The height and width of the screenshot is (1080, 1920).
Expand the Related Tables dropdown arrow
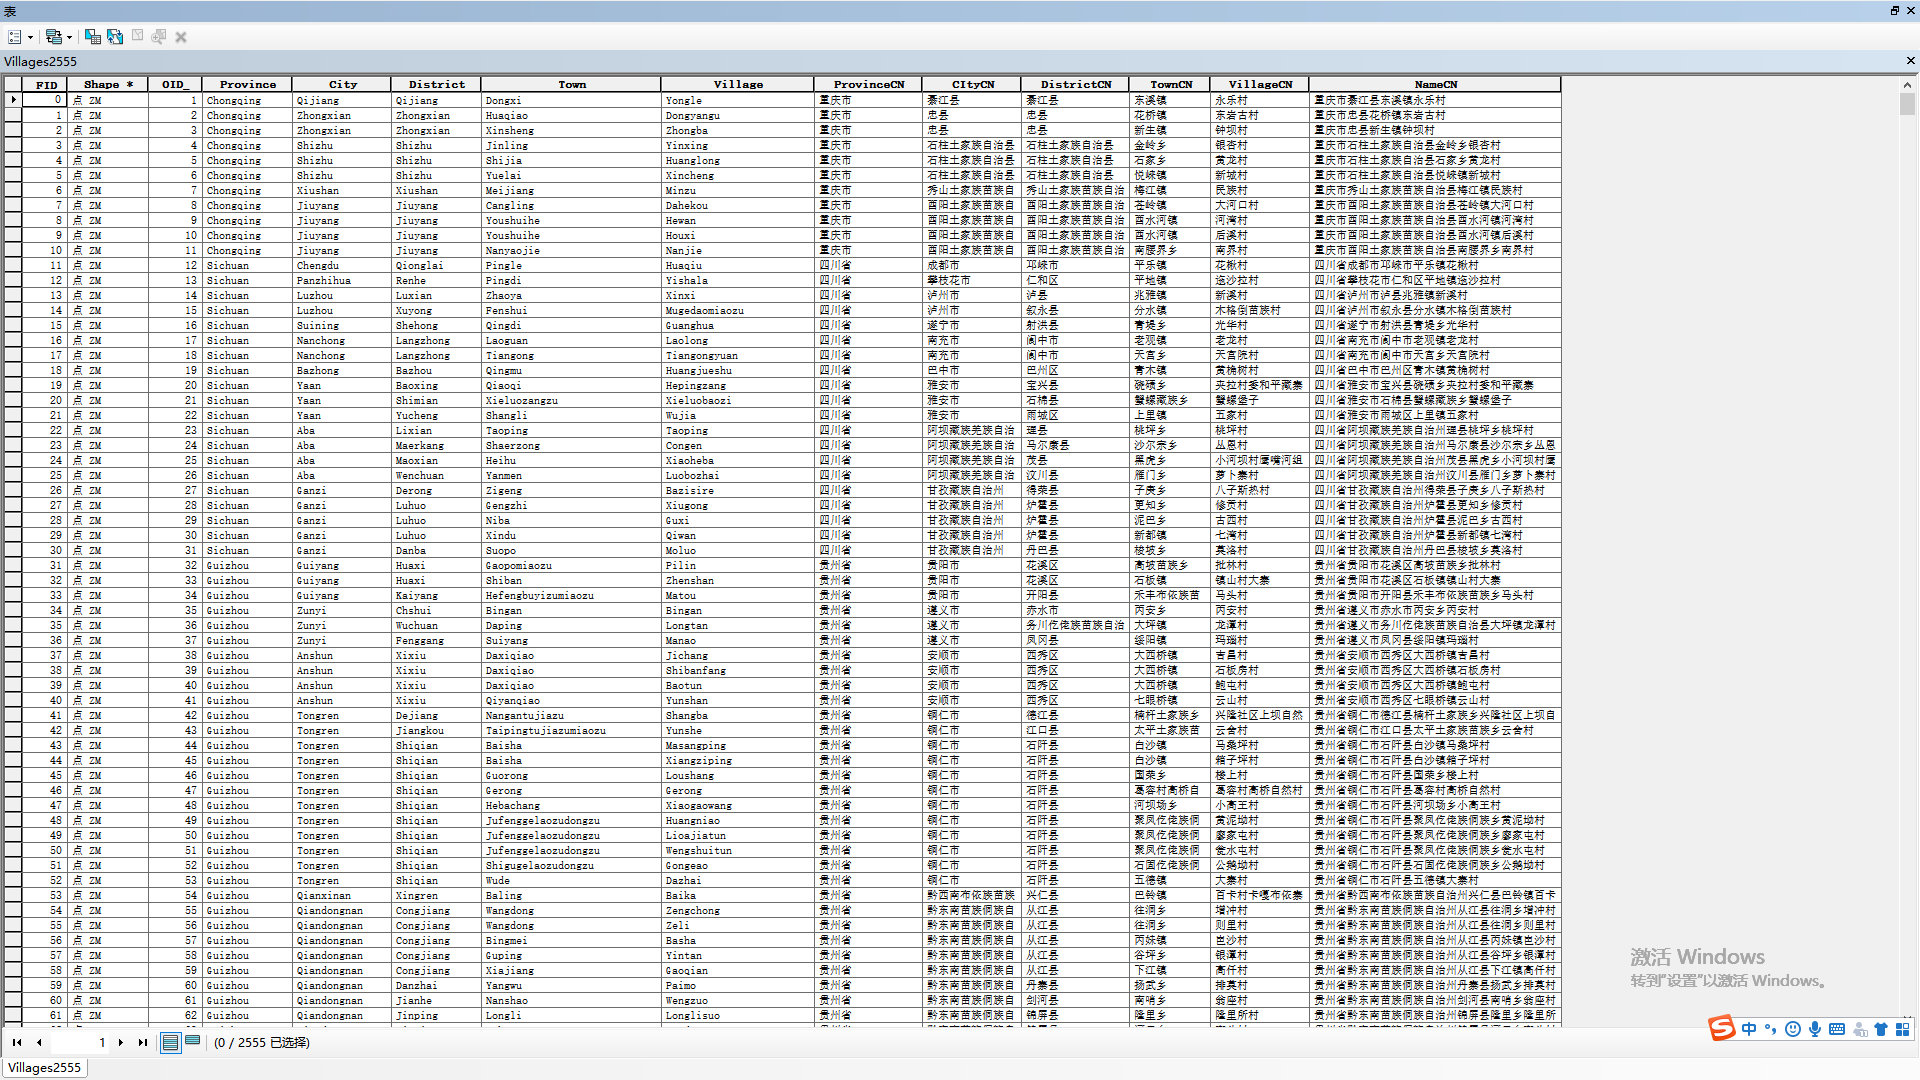(70, 38)
